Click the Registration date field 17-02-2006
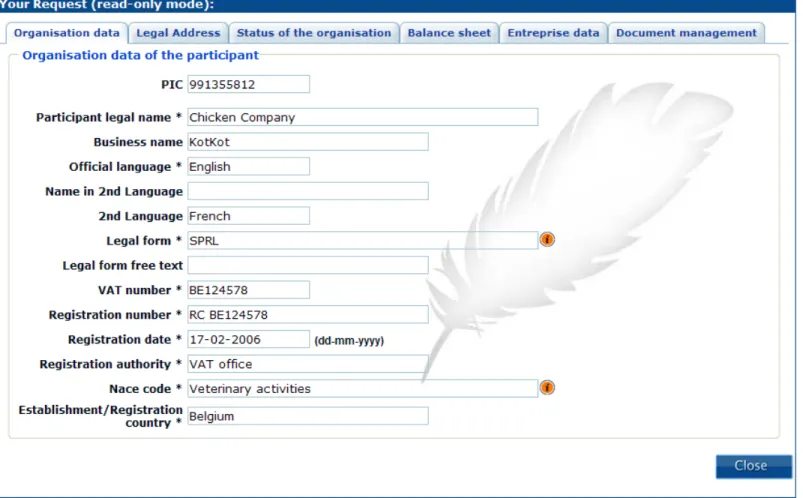The height and width of the screenshot is (498, 803). 248,339
